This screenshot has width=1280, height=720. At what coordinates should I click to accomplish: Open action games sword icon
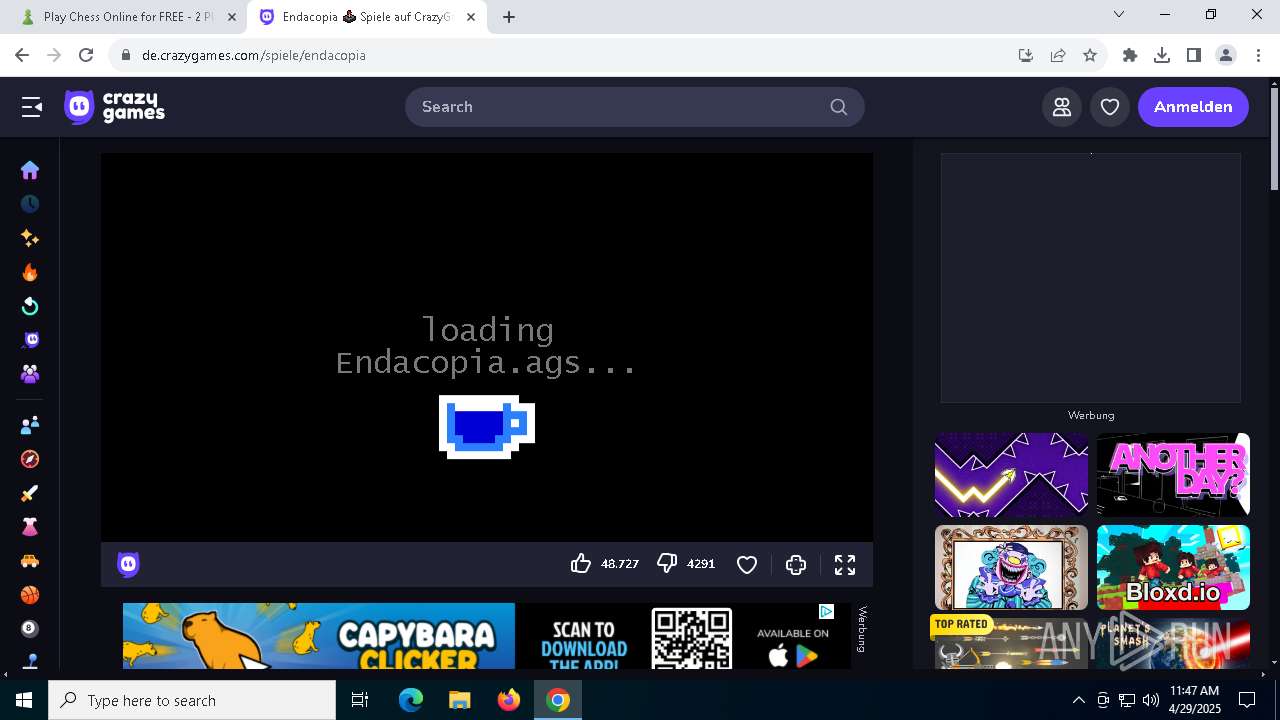click(x=30, y=493)
